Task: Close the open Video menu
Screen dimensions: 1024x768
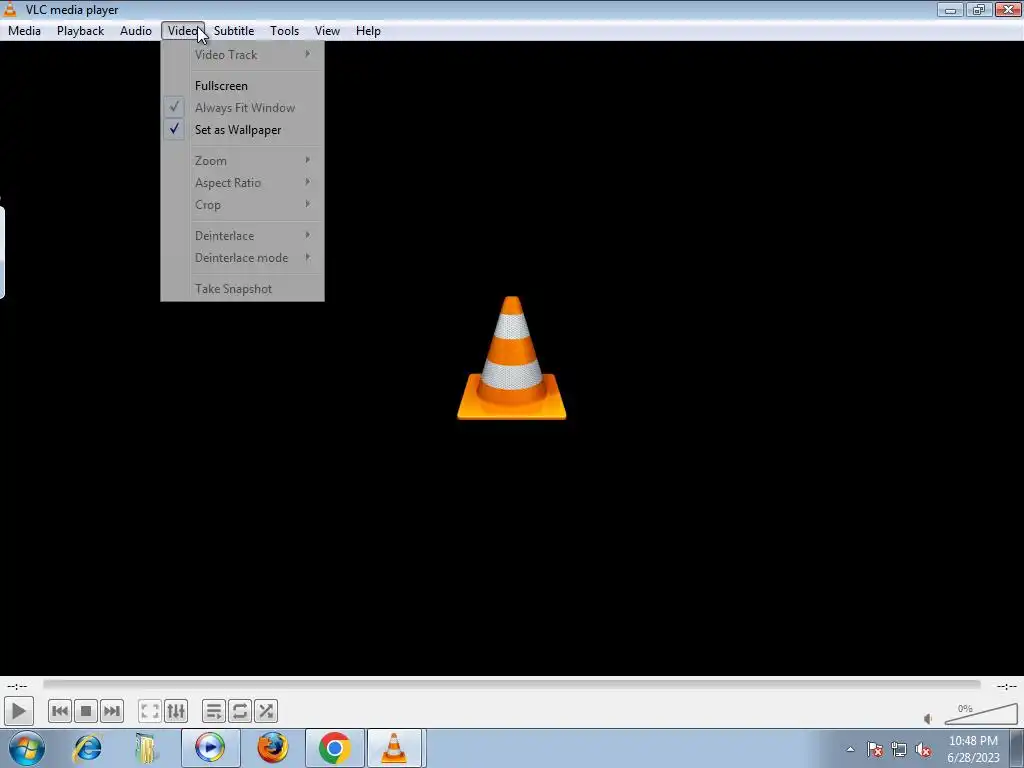Action: [x=183, y=31]
